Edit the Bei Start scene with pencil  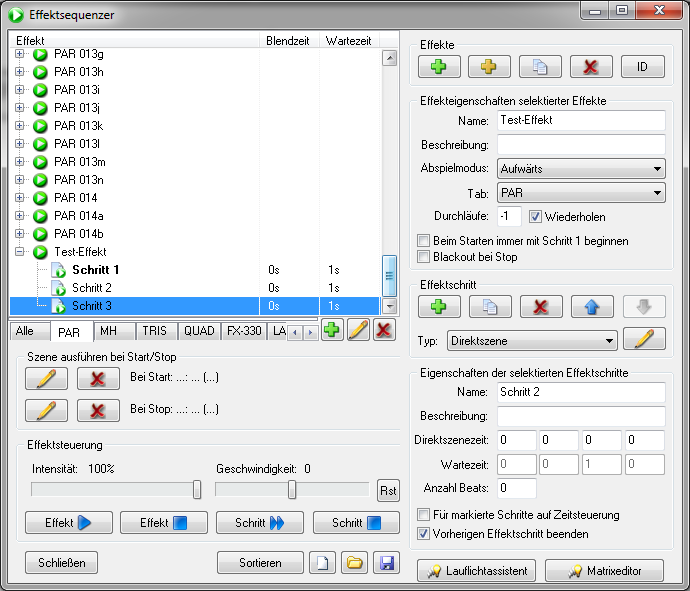point(46,379)
